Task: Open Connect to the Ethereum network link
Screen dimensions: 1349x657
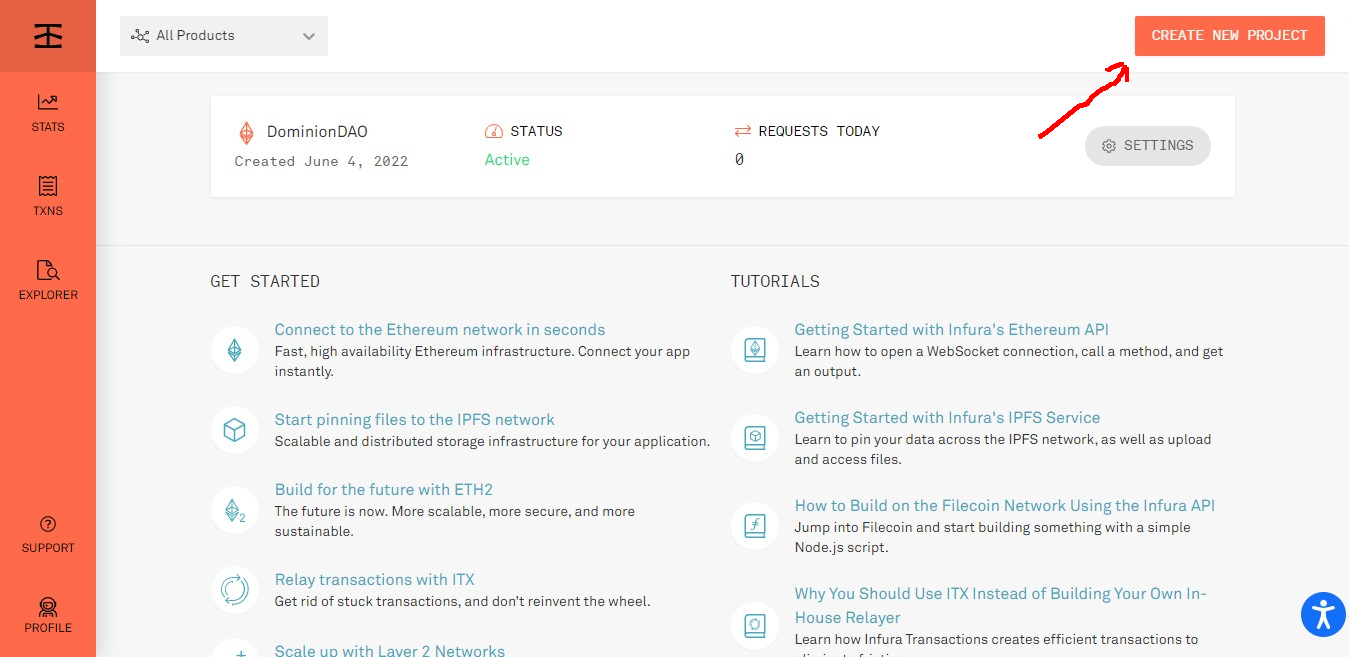Action: pyautogui.click(x=439, y=330)
